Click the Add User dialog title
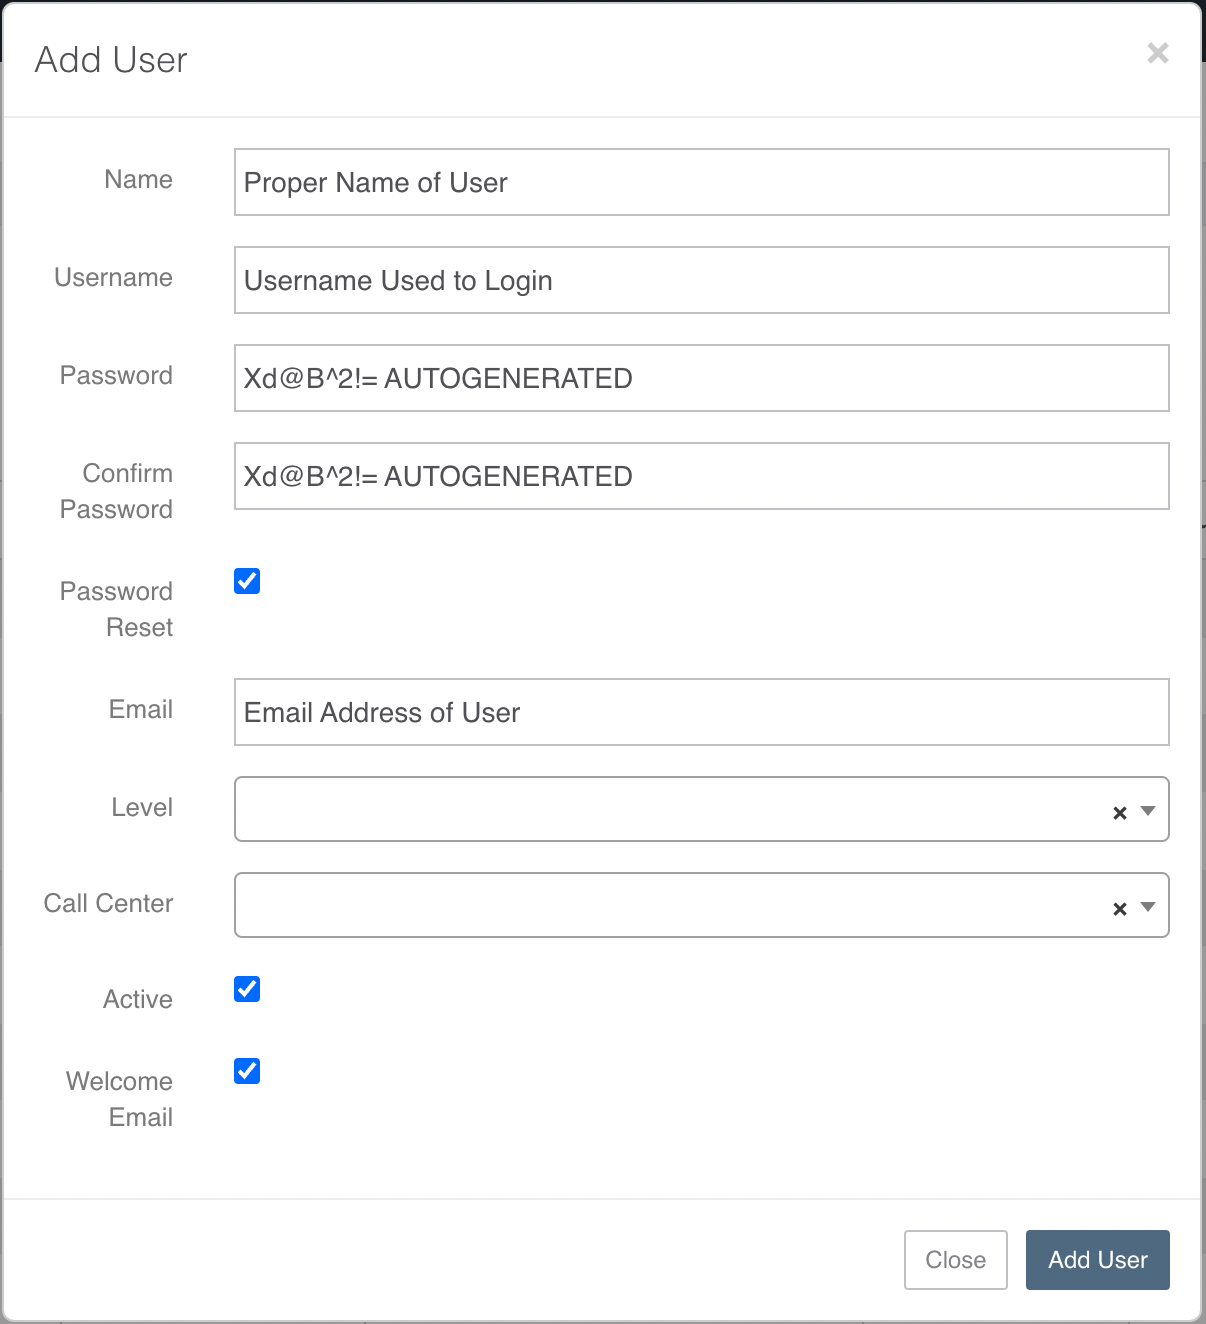Image resolution: width=1206 pixels, height=1324 pixels. (x=110, y=60)
